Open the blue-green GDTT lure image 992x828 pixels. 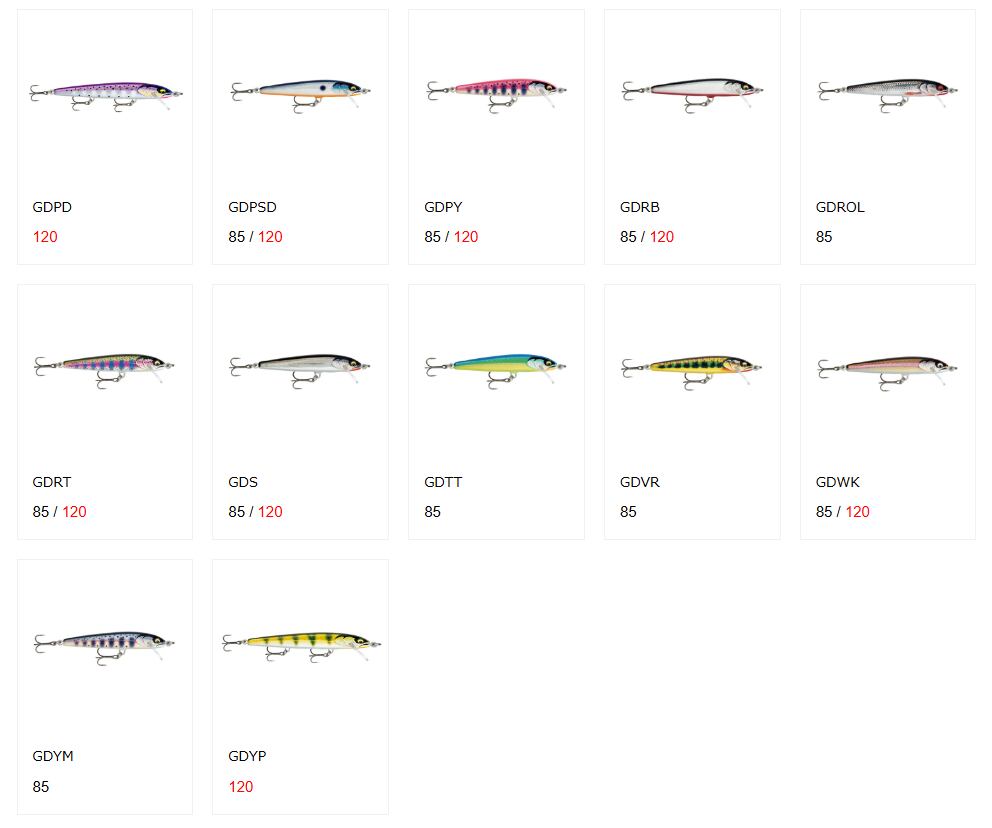[496, 366]
